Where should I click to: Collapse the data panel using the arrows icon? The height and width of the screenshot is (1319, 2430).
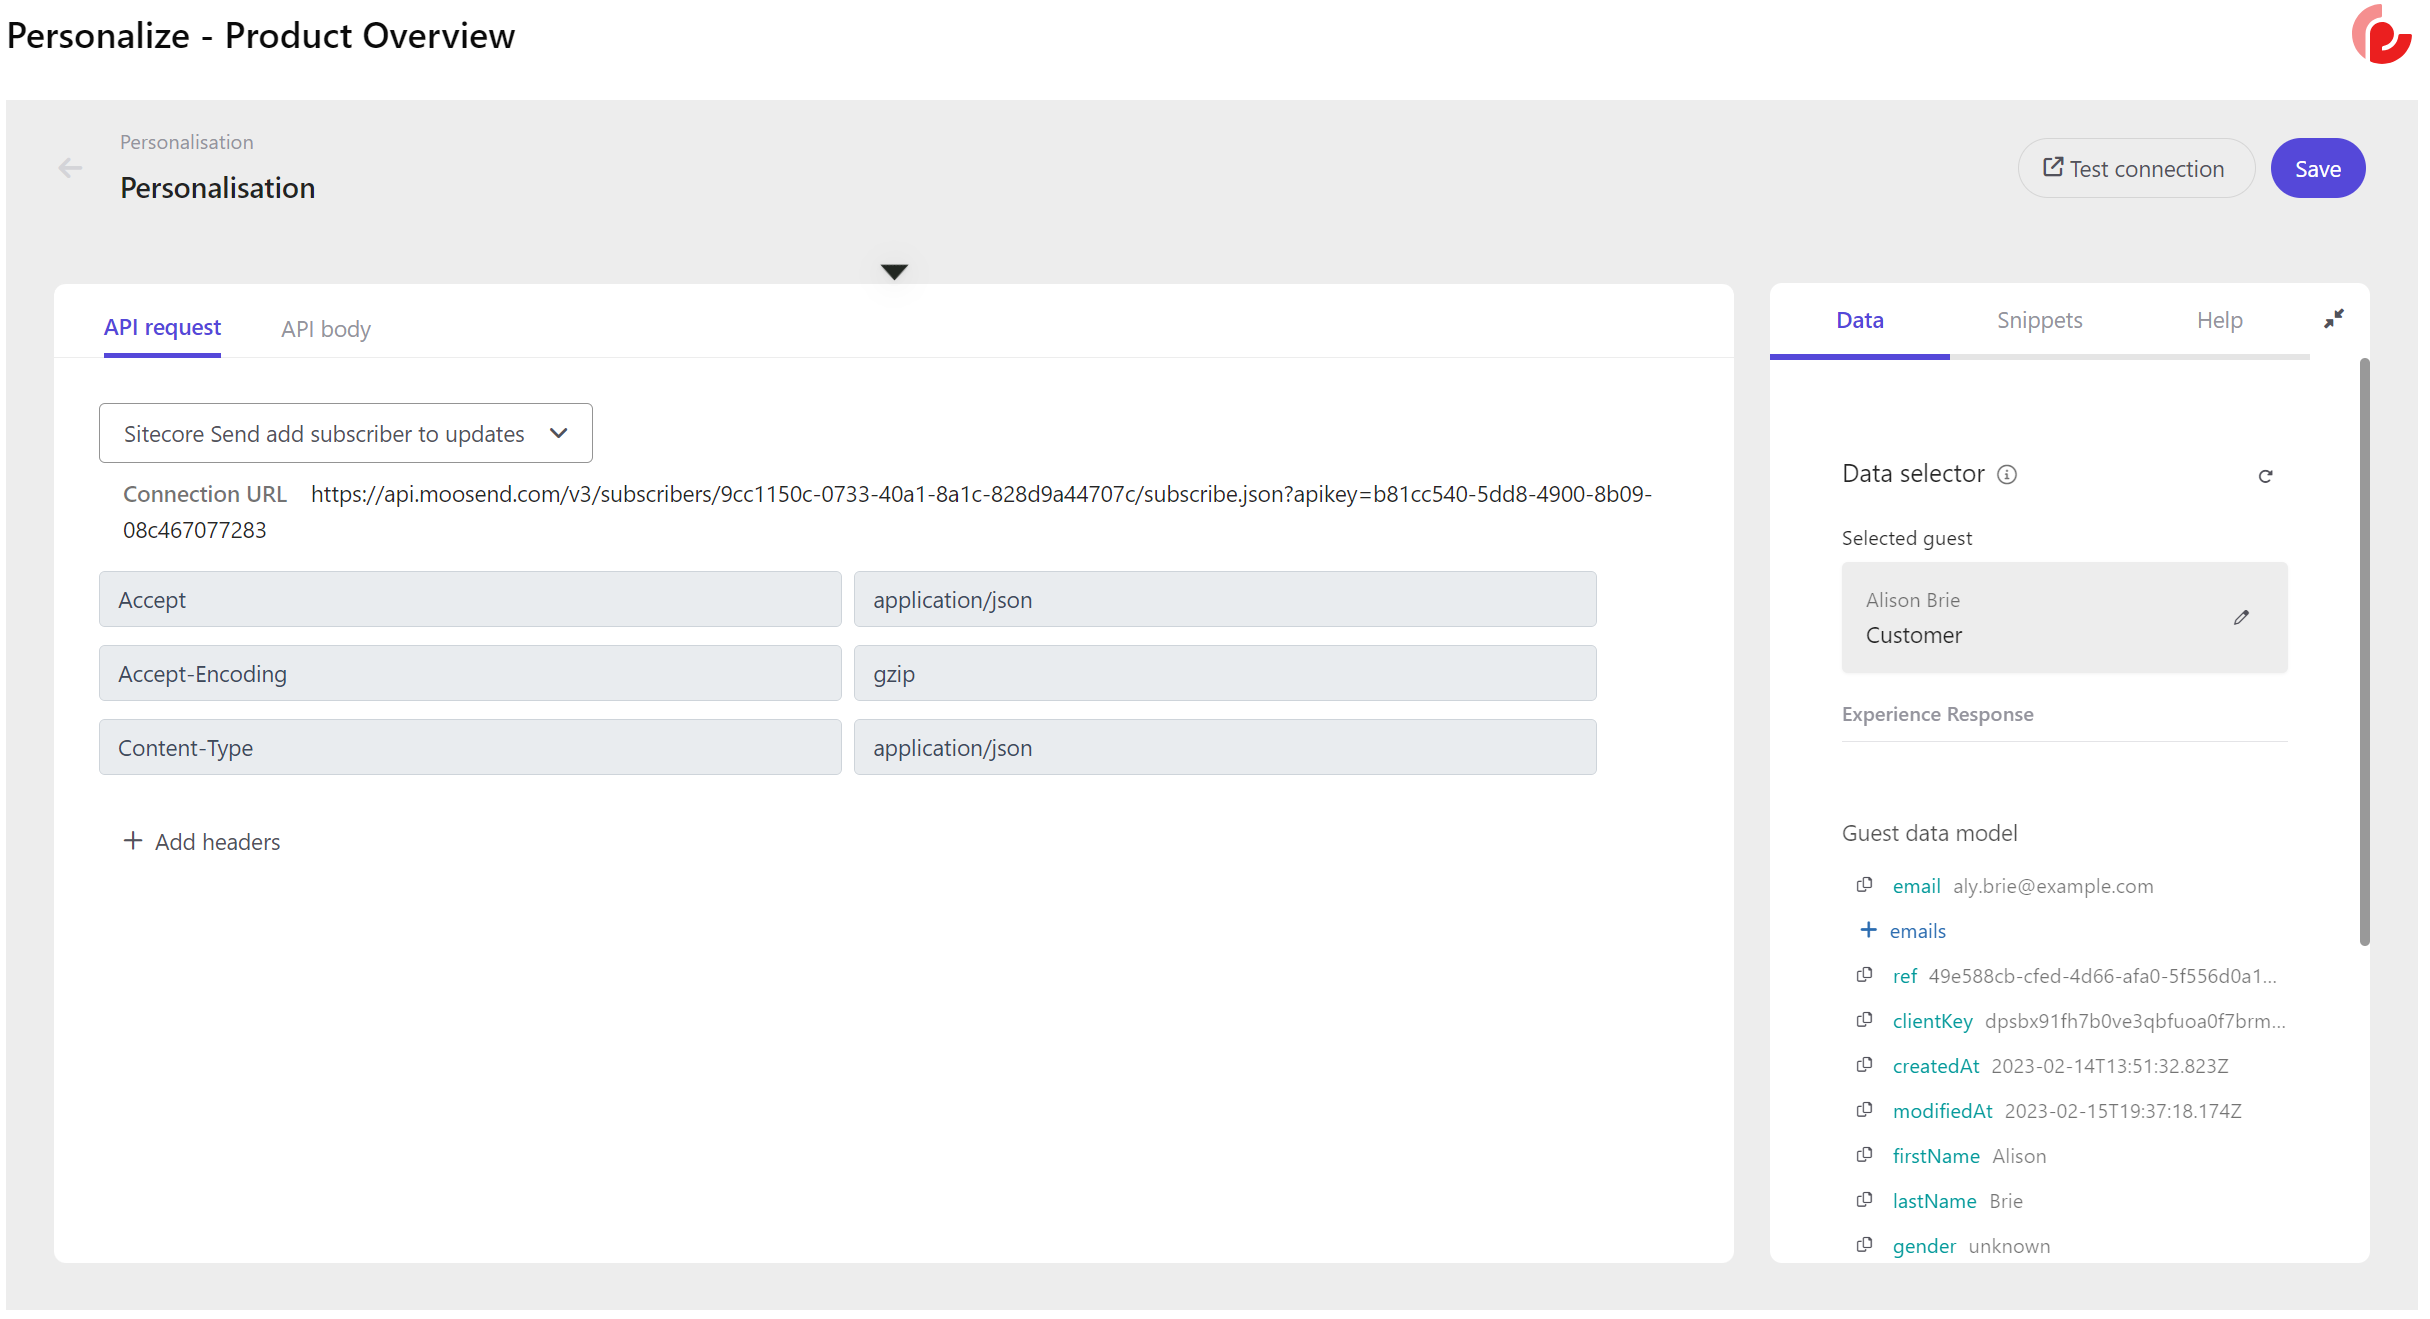coord(2333,319)
